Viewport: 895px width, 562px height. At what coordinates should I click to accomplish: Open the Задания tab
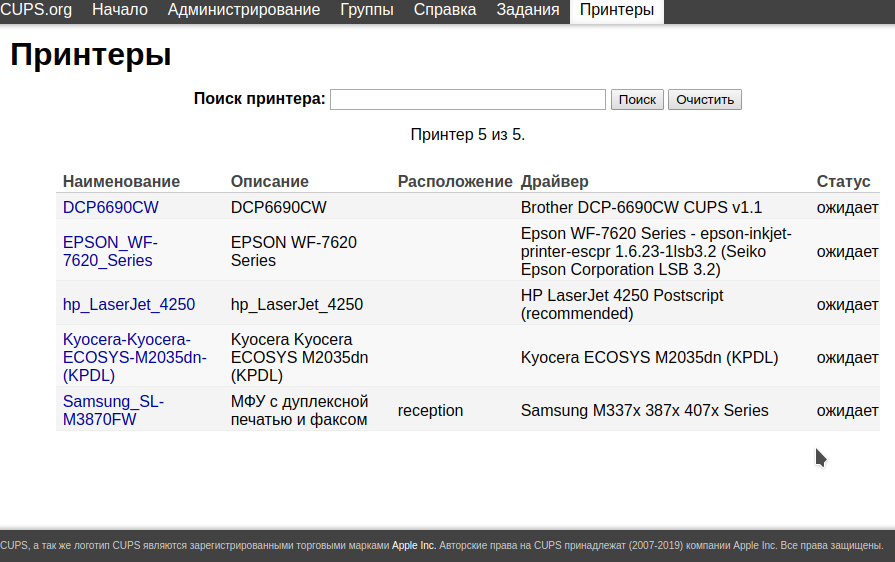[x=528, y=10]
